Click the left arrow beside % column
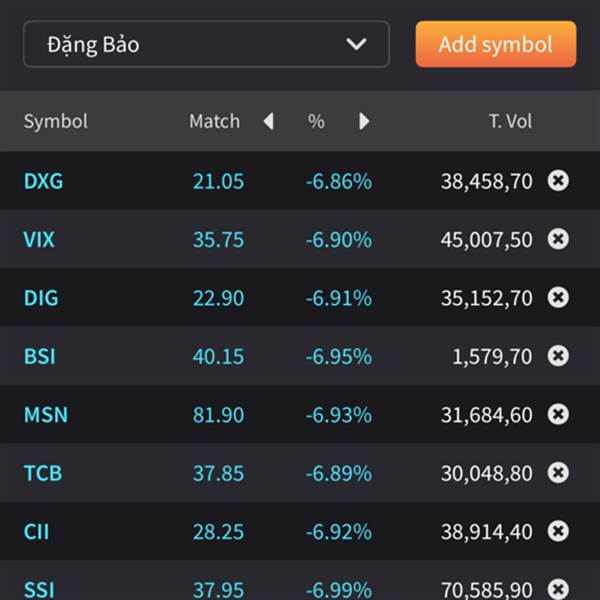Screen dimensions: 600x600 pyautogui.click(x=268, y=121)
